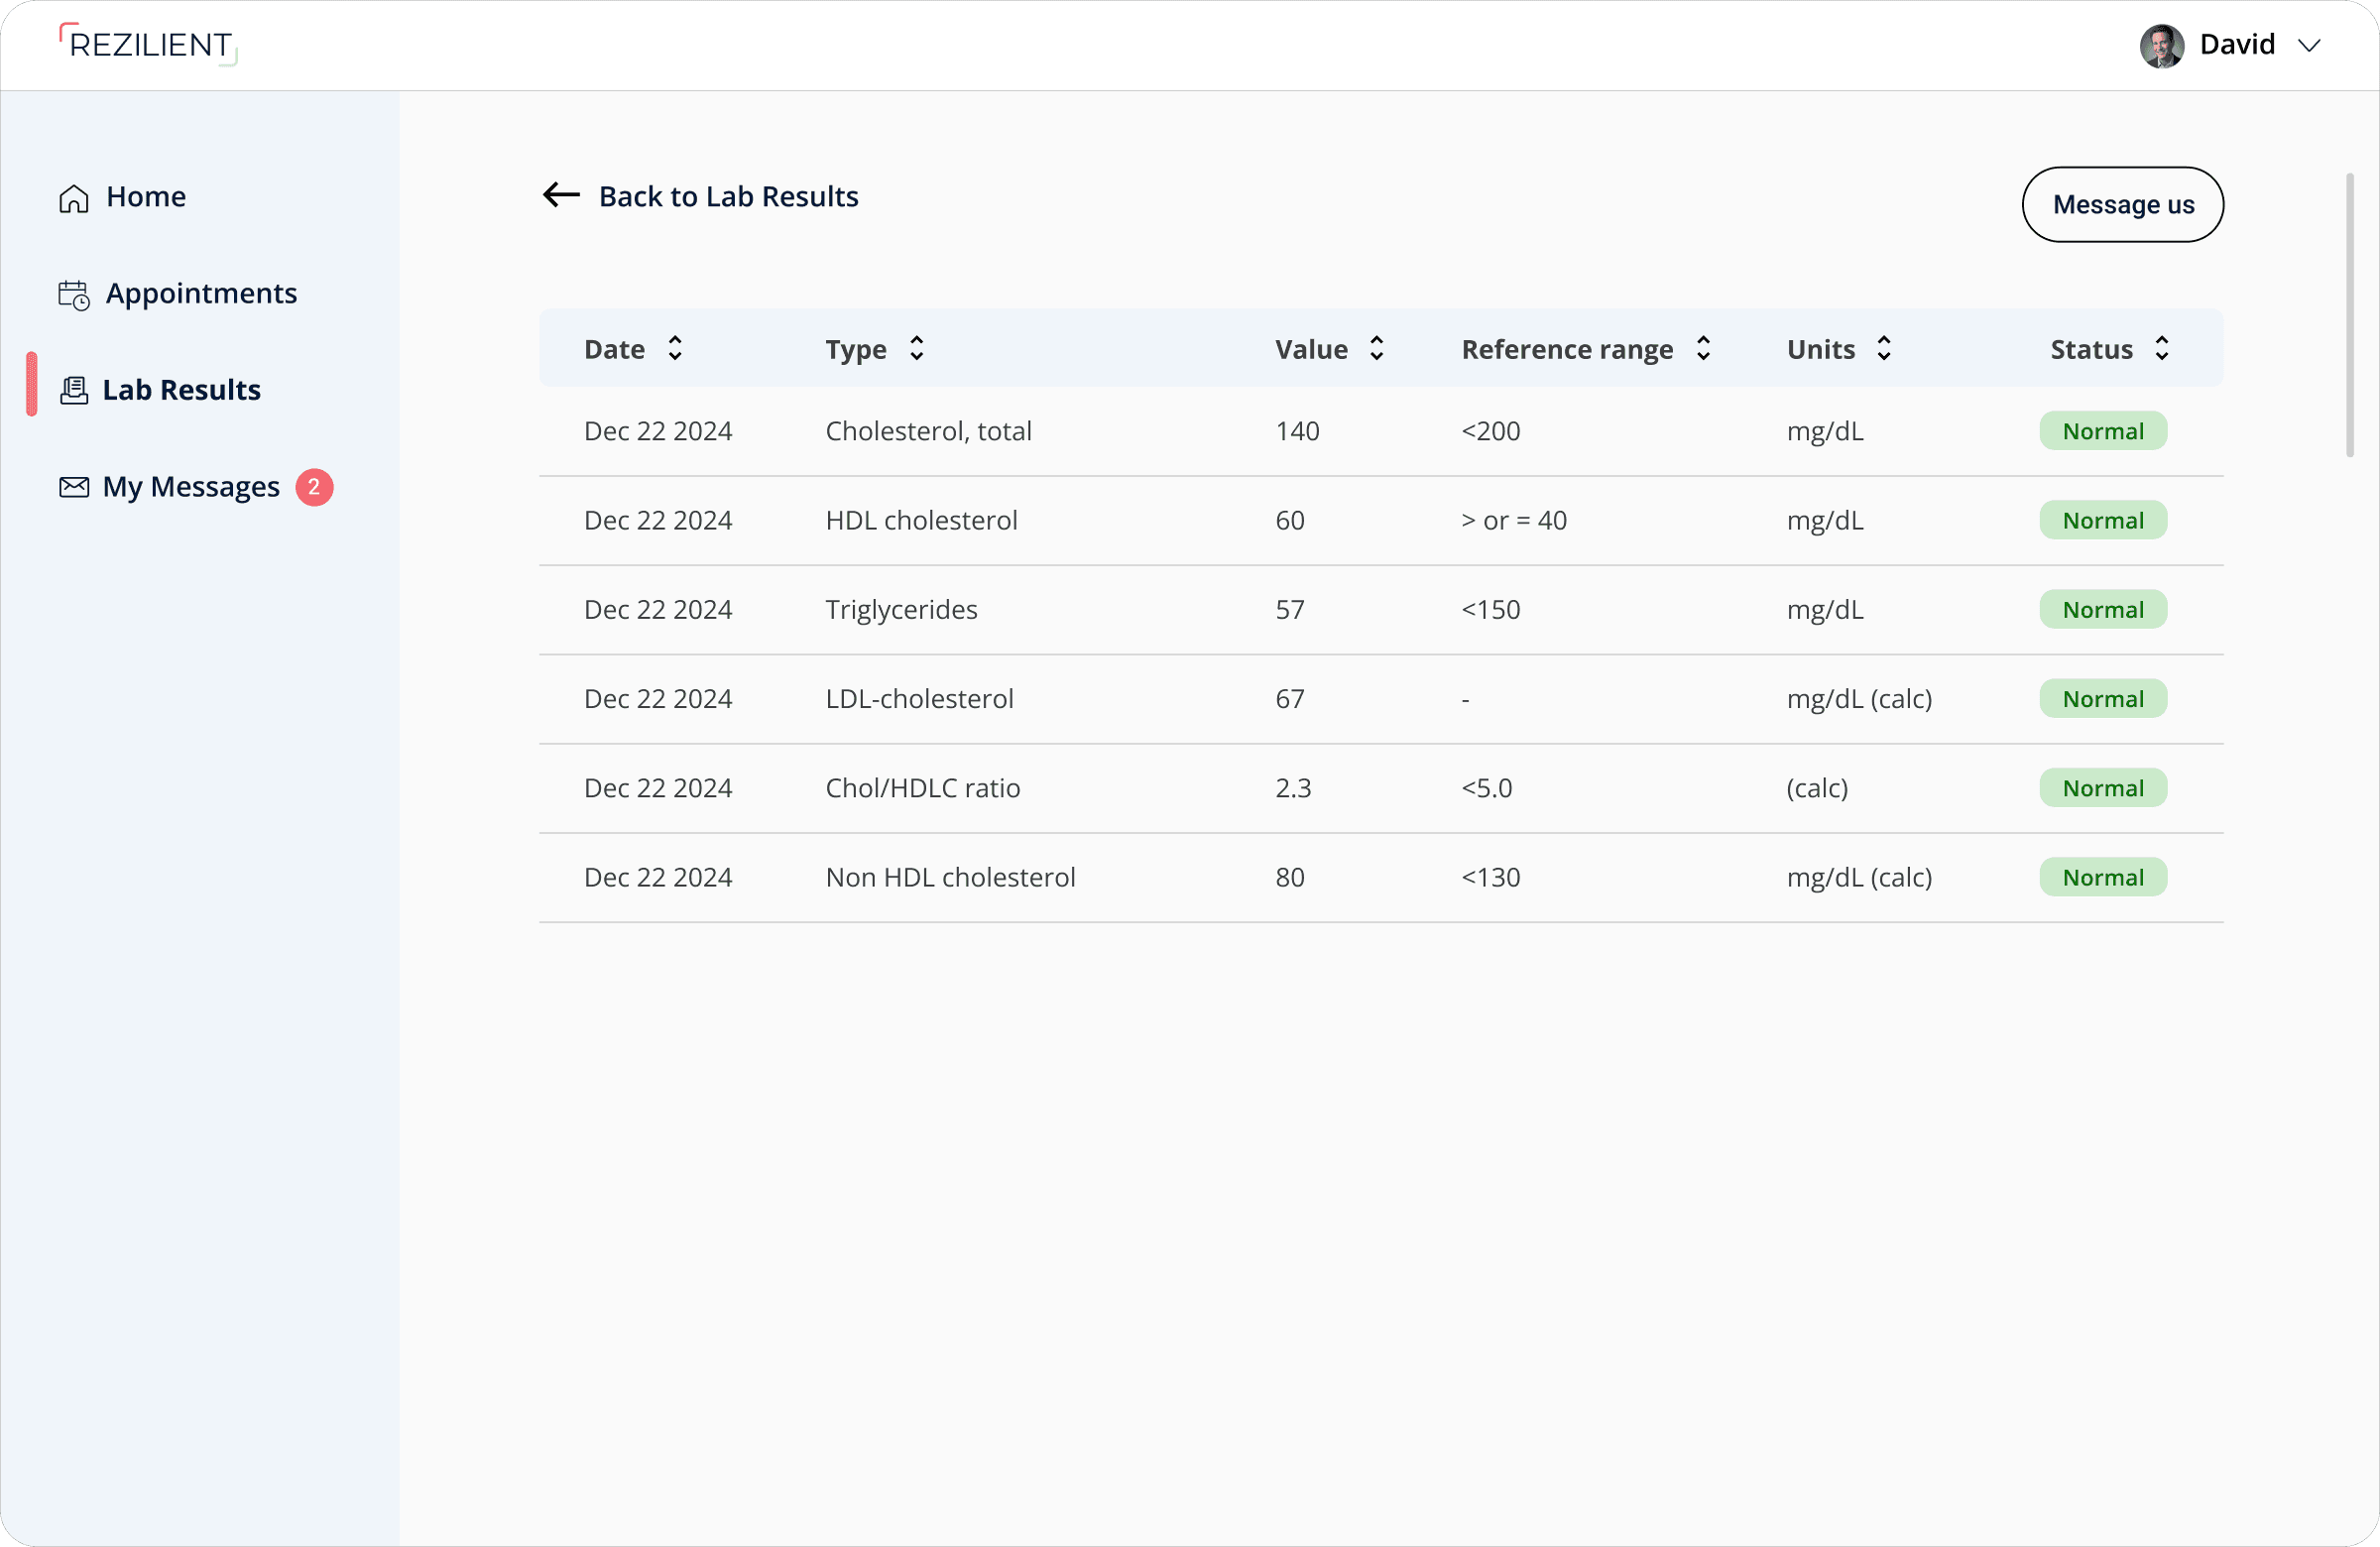Sort table by Type column arrows
Viewport: 2380px width, 1547px height.
pyautogui.click(x=916, y=348)
